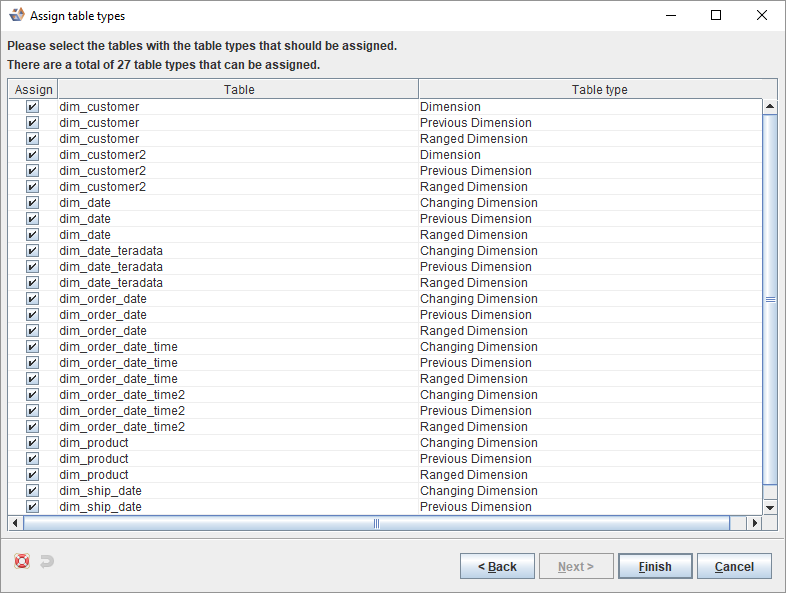The height and width of the screenshot is (593, 786).
Task: Uncheck Assign for dim_customer Dimension row
Action: click(32, 107)
